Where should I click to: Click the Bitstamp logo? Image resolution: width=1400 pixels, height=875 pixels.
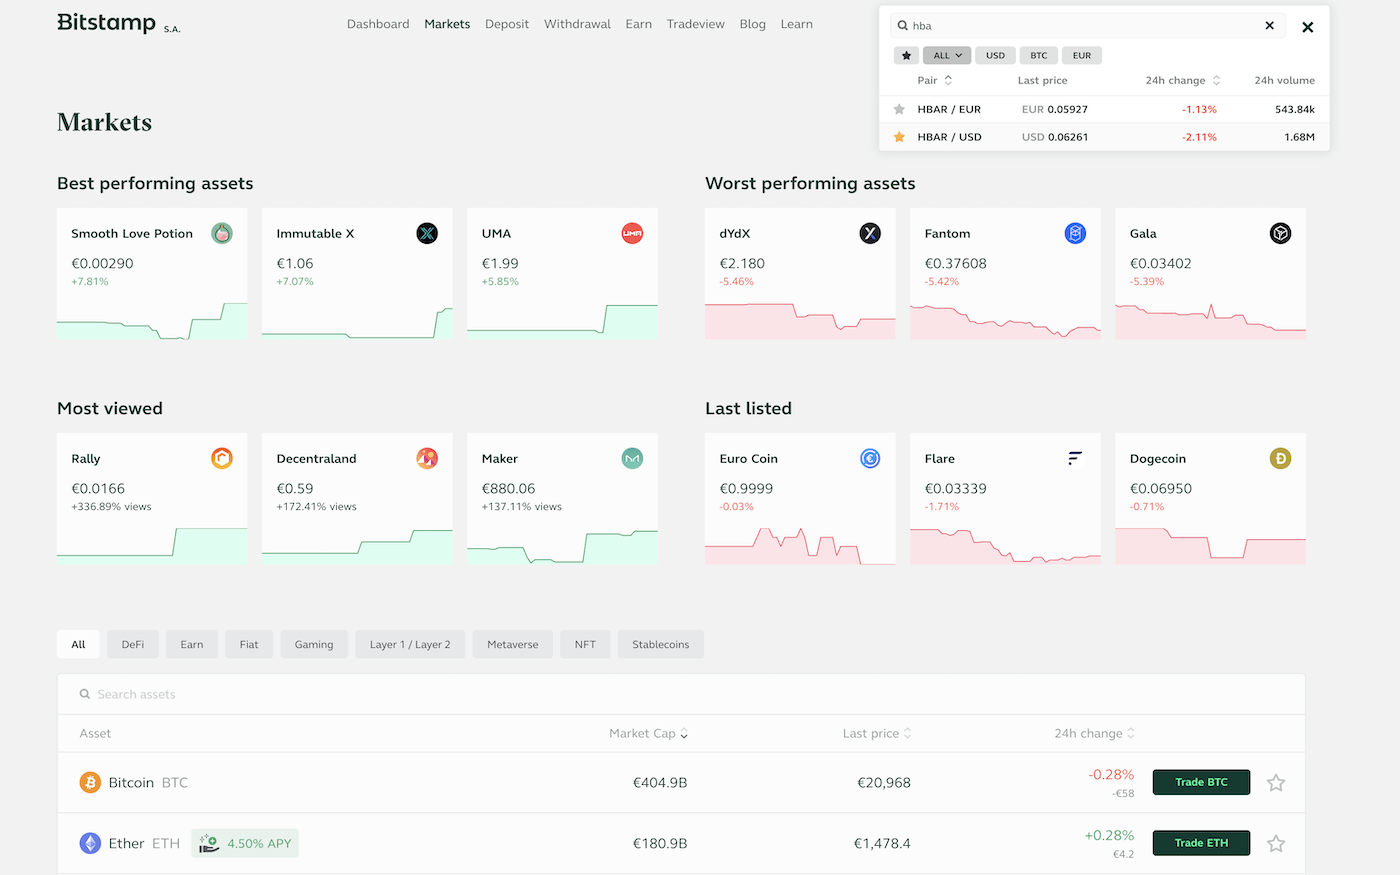point(119,23)
